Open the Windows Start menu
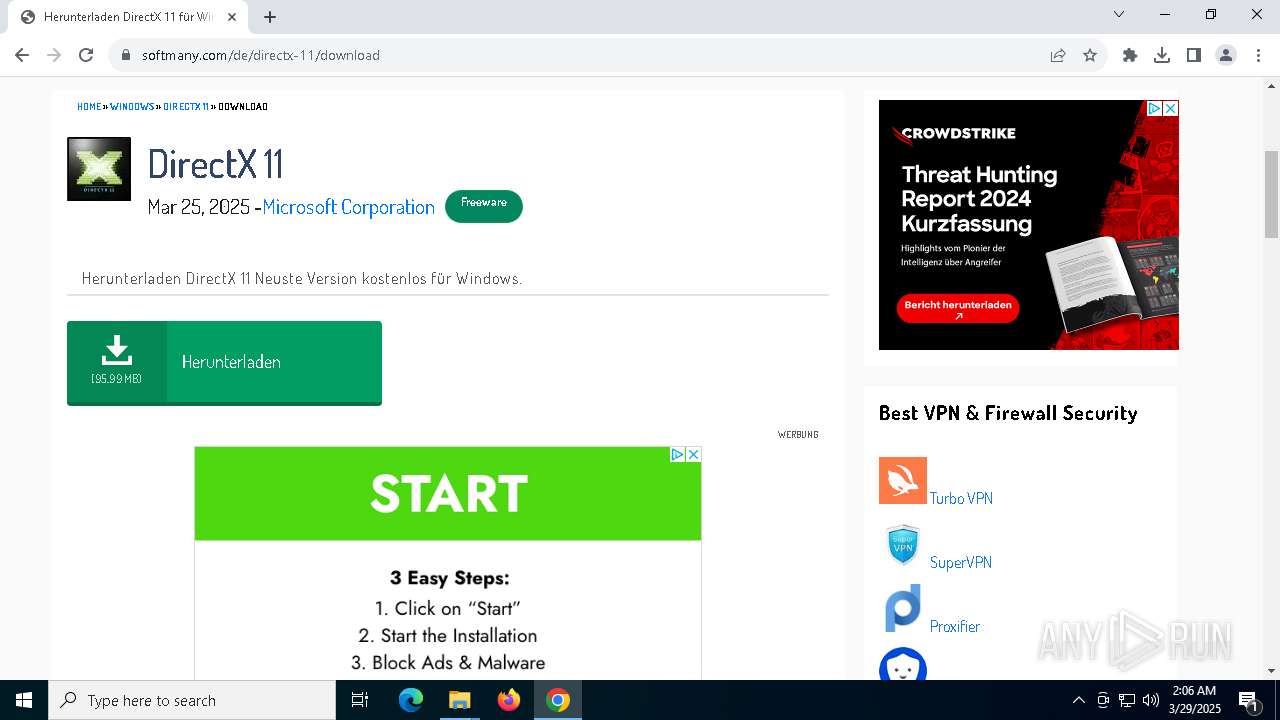The height and width of the screenshot is (720, 1280). click(x=24, y=700)
